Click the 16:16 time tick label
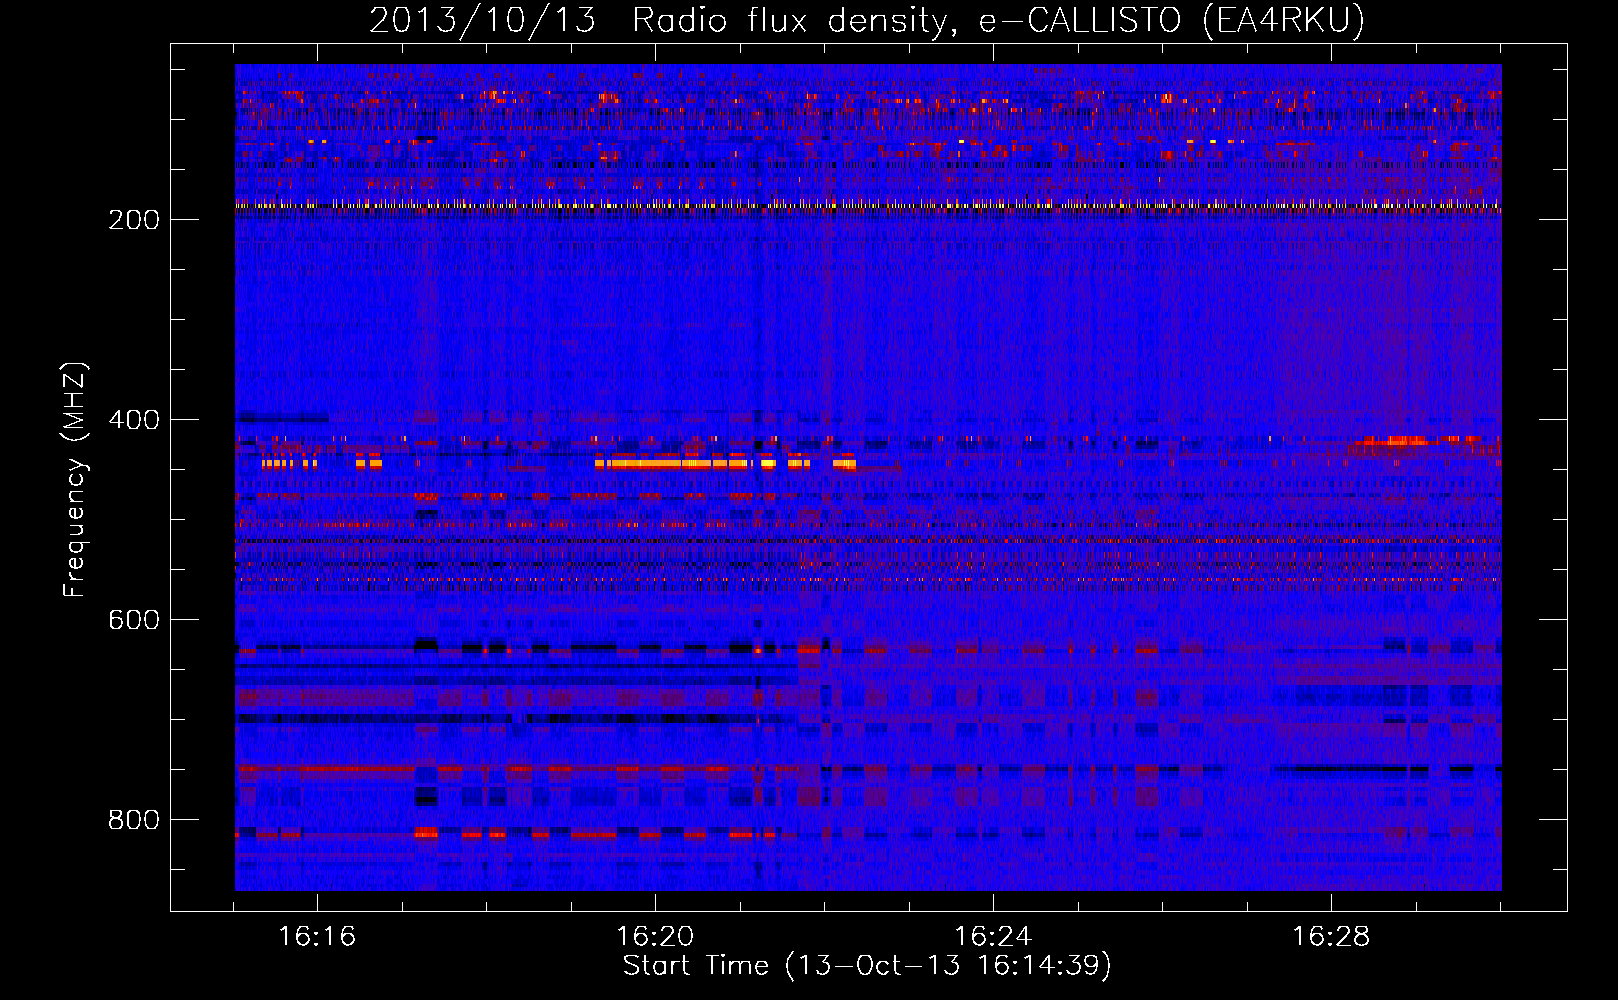This screenshot has width=1618, height=1000. [x=317, y=937]
